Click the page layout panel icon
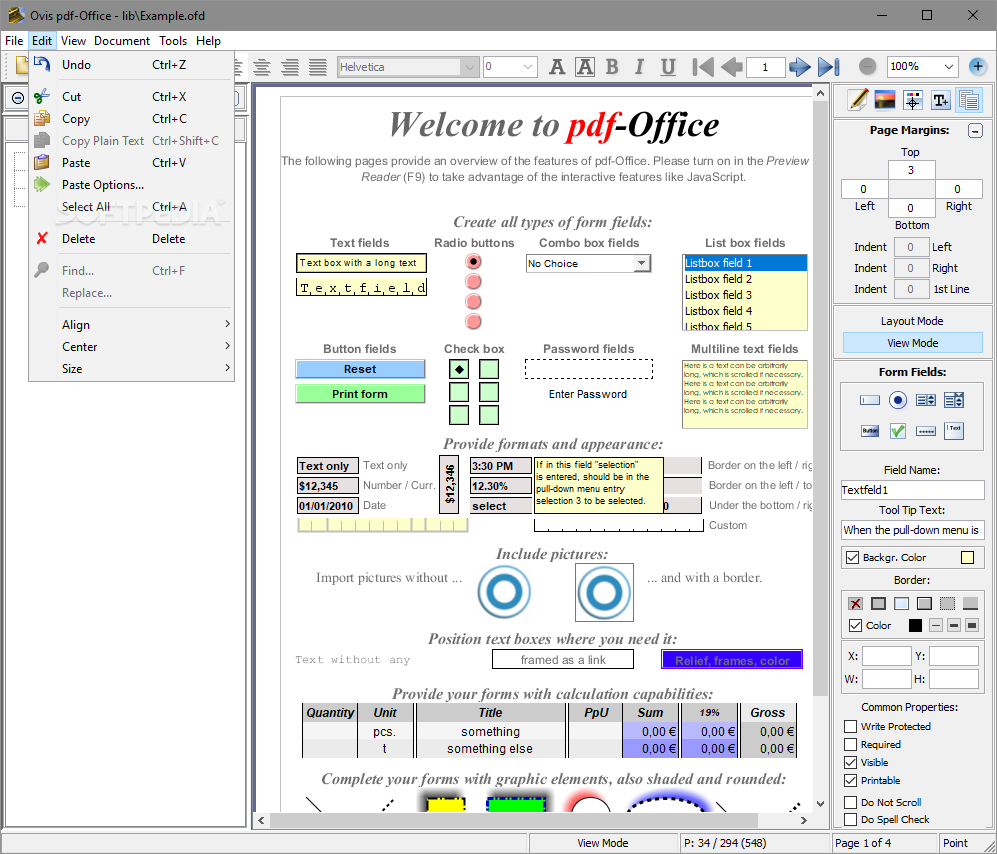Viewport: 997px width, 854px height. (969, 99)
